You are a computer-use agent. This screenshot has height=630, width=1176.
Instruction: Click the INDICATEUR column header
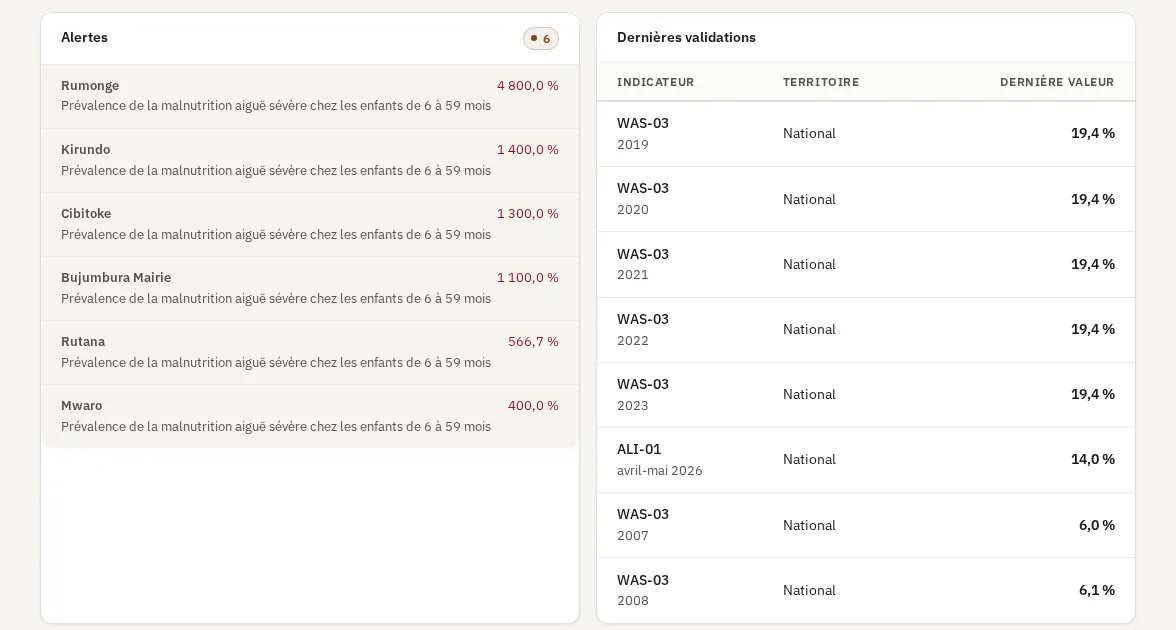(x=656, y=82)
